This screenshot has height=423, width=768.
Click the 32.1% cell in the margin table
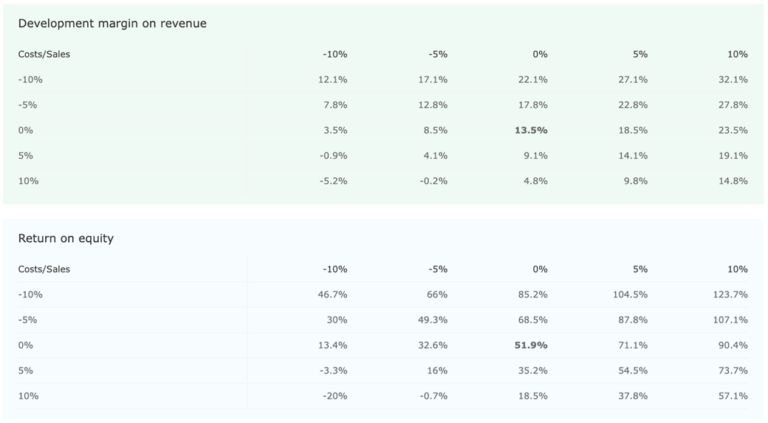[x=733, y=79]
